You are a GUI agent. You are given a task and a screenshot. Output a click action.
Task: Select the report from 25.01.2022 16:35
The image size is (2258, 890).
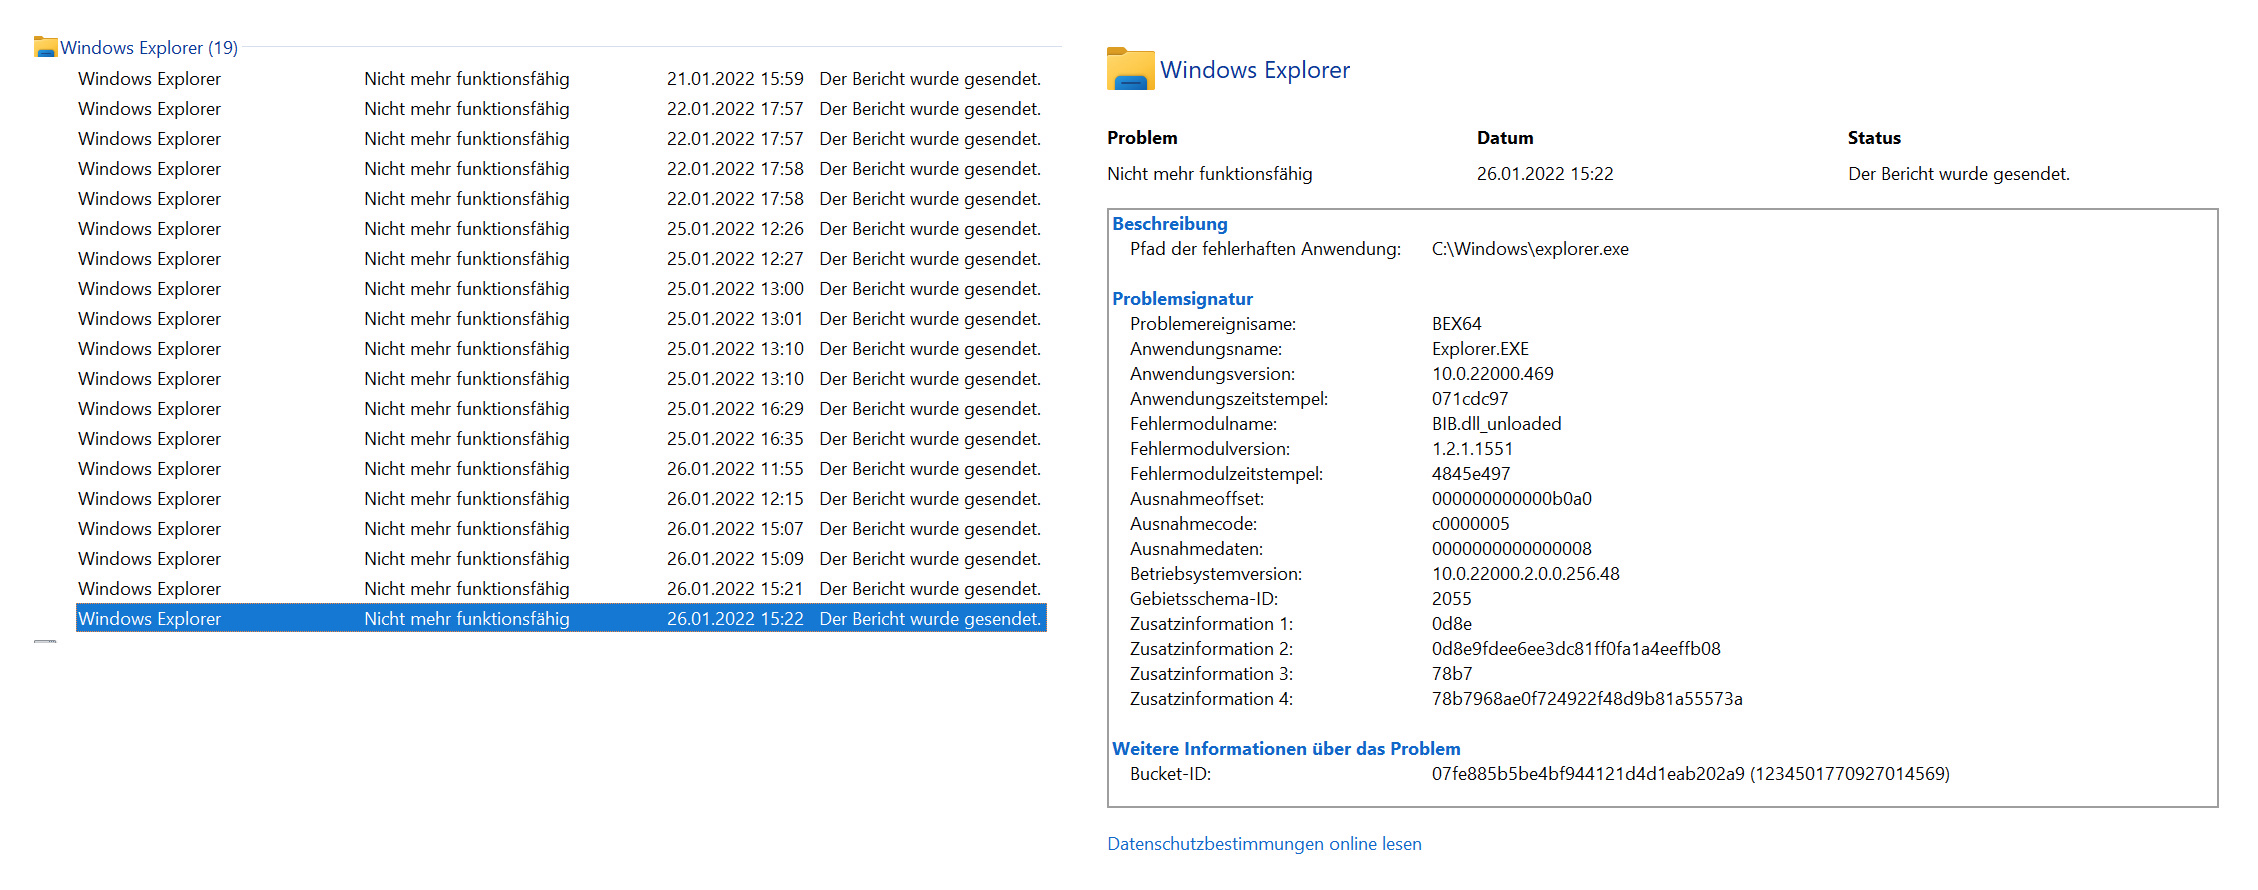pos(561,438)
